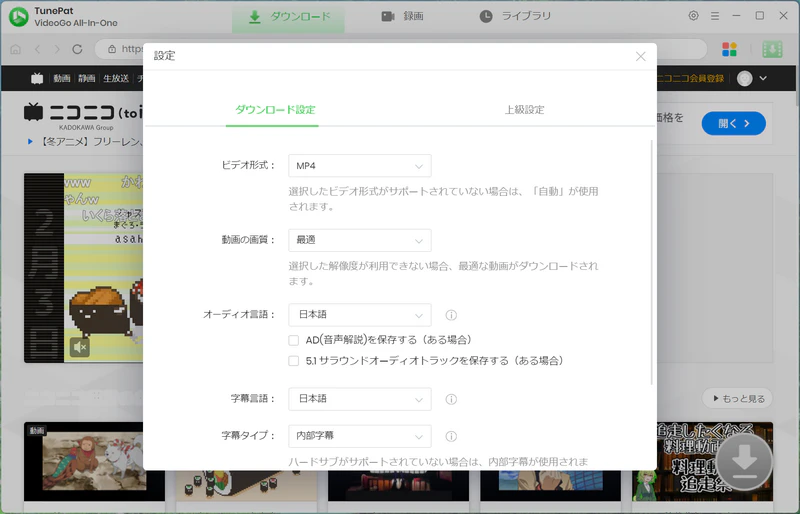
Task: Expand the arrow beside the user avatar
Action: tap(763, 78)
